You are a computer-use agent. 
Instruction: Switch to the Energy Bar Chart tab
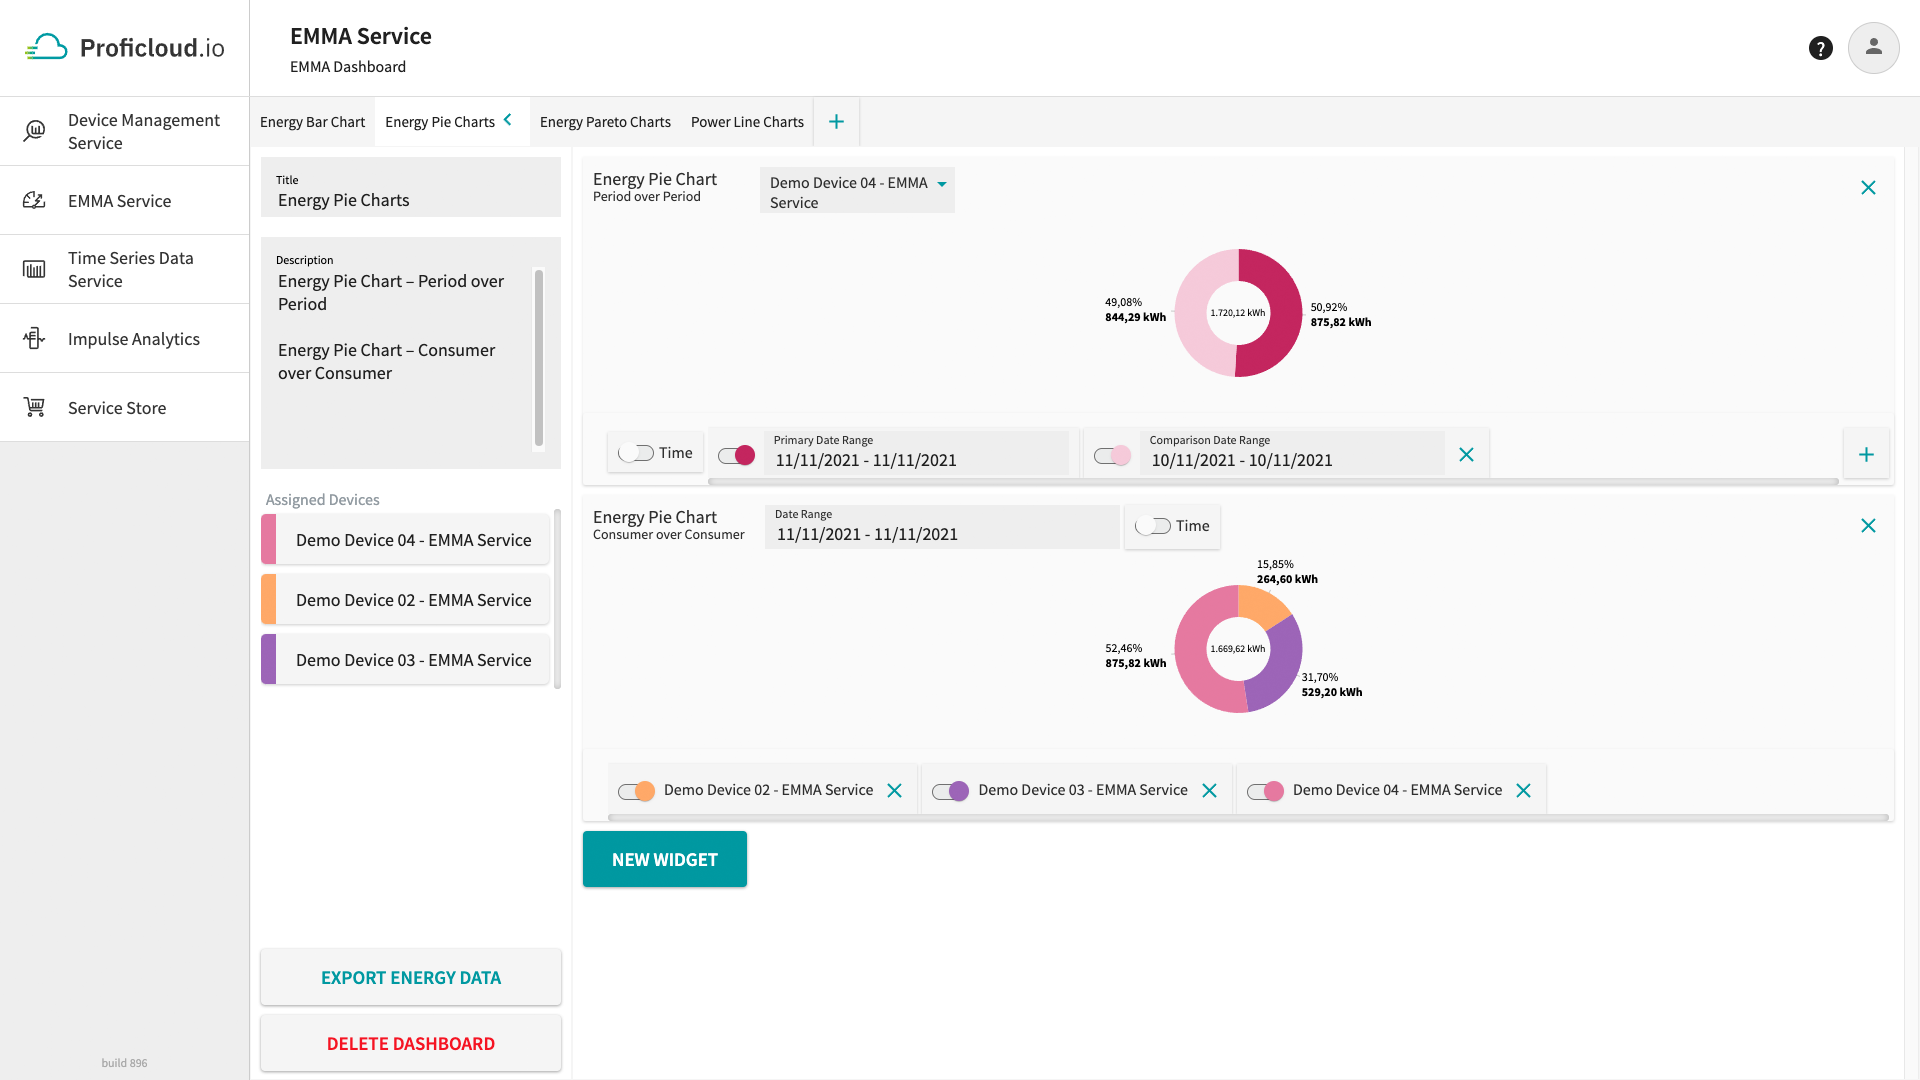click(312, 122)
